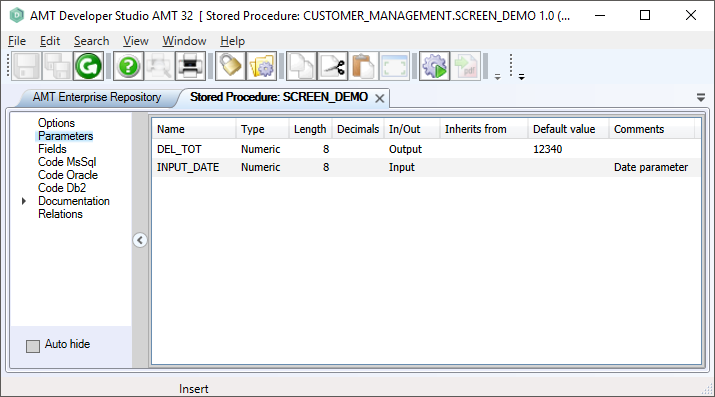Click the Length 8 cell of INPUT_DATE
715x397 pixels.
pos(310,167)
